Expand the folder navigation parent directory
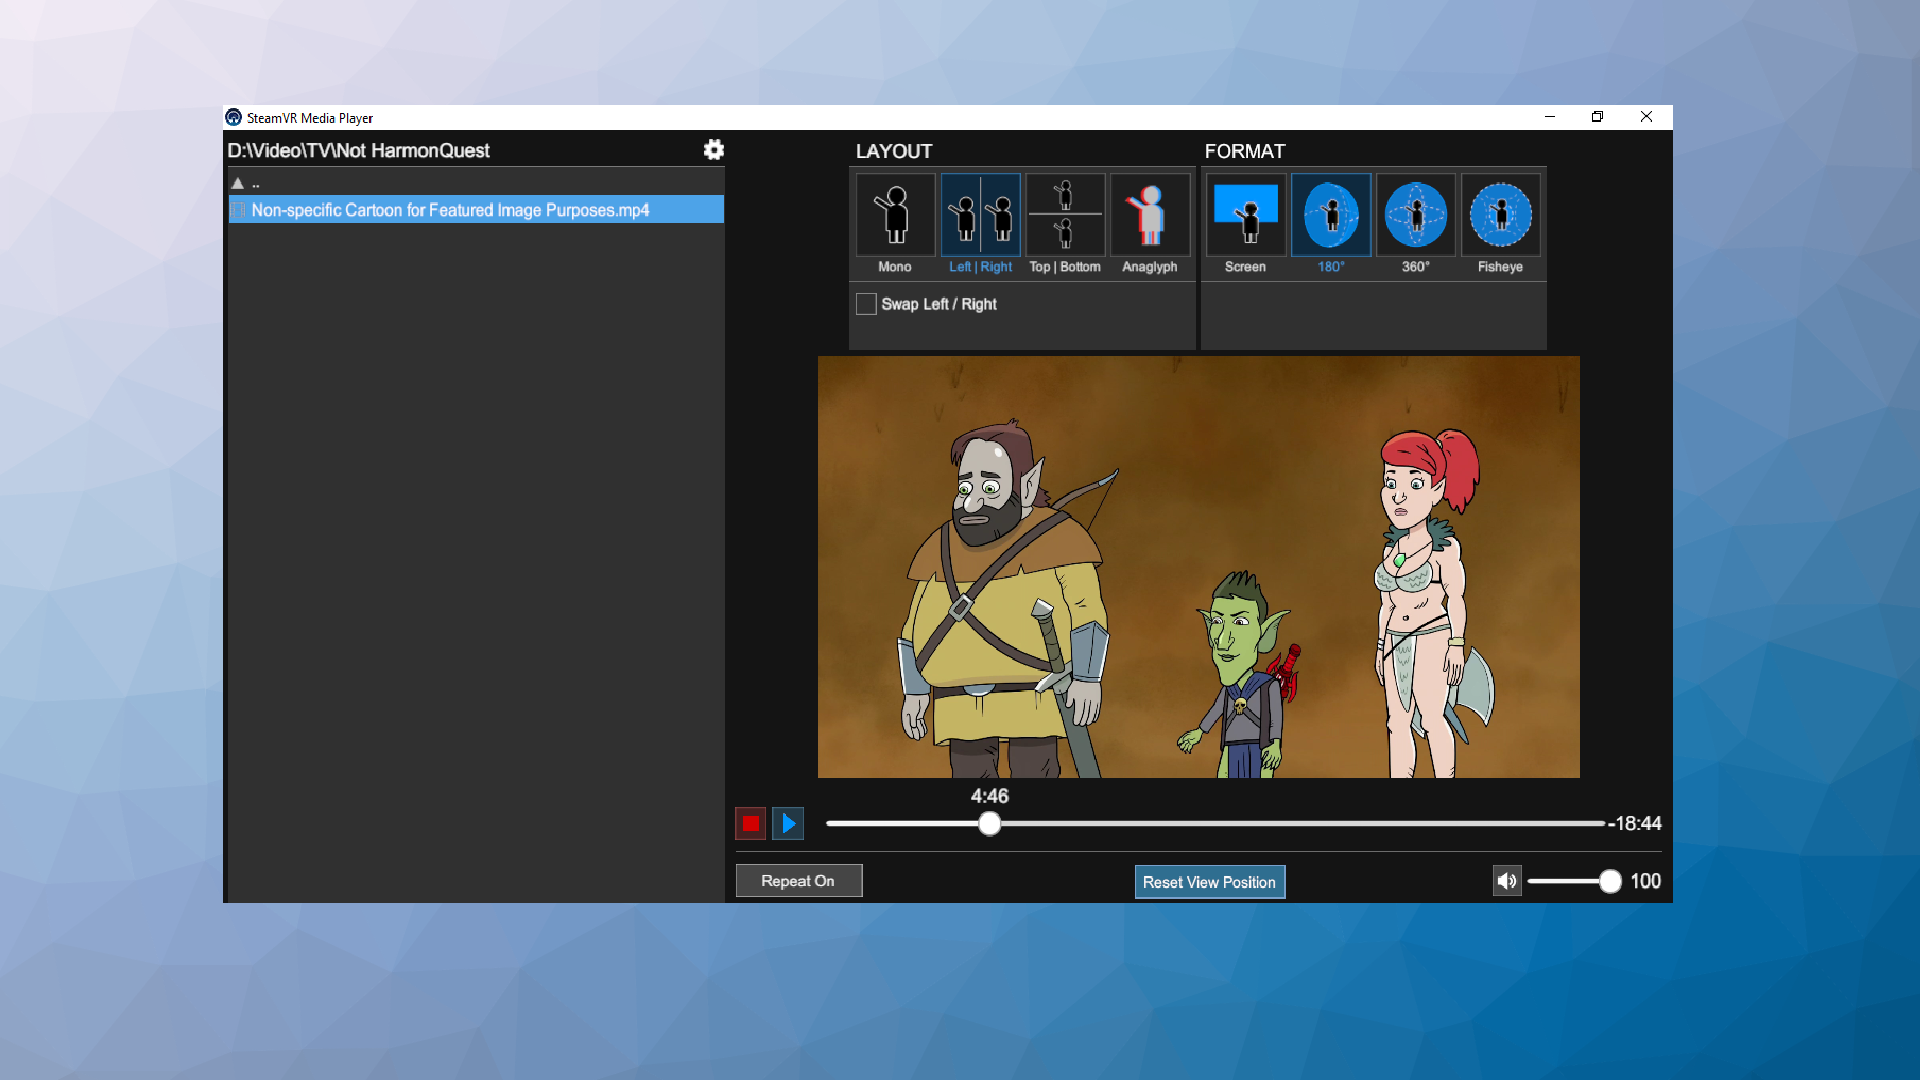Viewport: 1920px width, 1080px height. (244, 183)
